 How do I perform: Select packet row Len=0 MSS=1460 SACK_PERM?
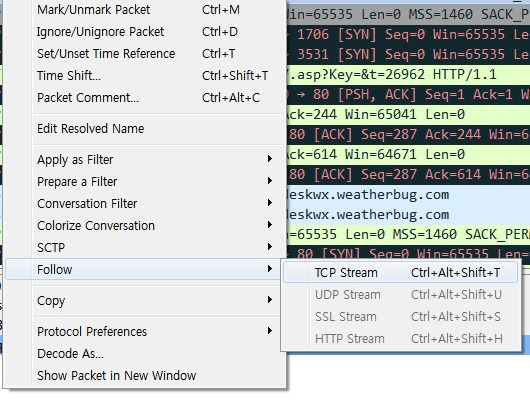click(x=408, y=234)
